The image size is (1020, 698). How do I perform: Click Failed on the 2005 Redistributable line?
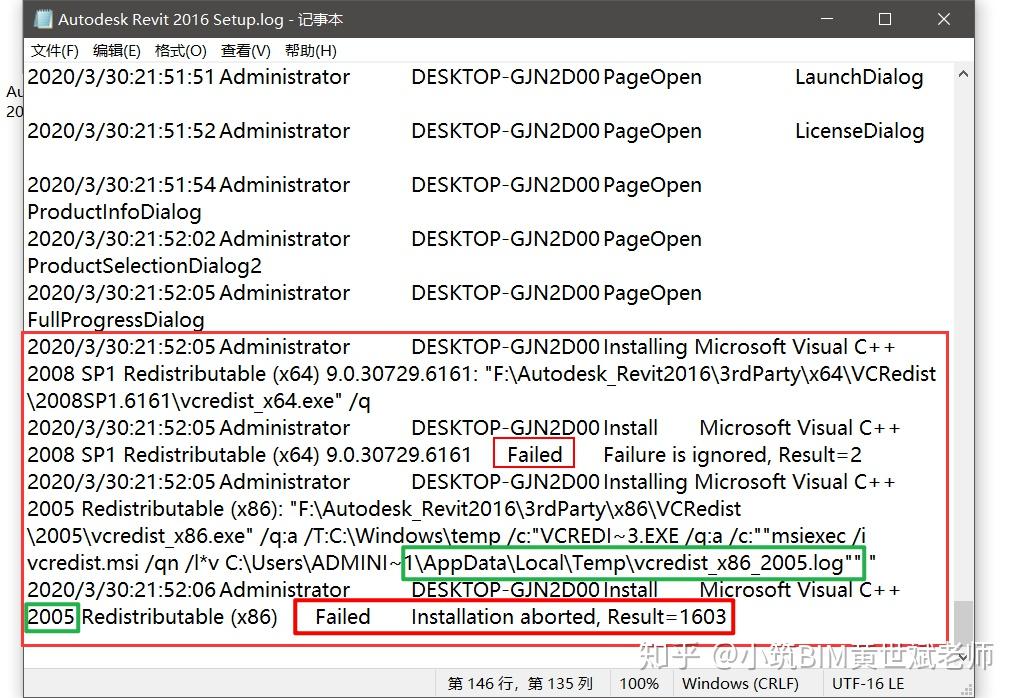point(342,617)
